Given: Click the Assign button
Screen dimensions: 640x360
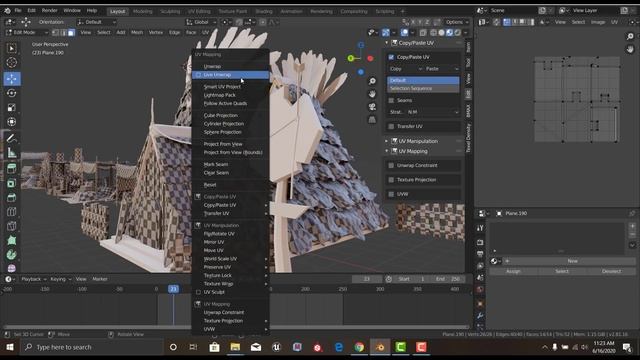Looking at the screenshot, I should (513, 271).
